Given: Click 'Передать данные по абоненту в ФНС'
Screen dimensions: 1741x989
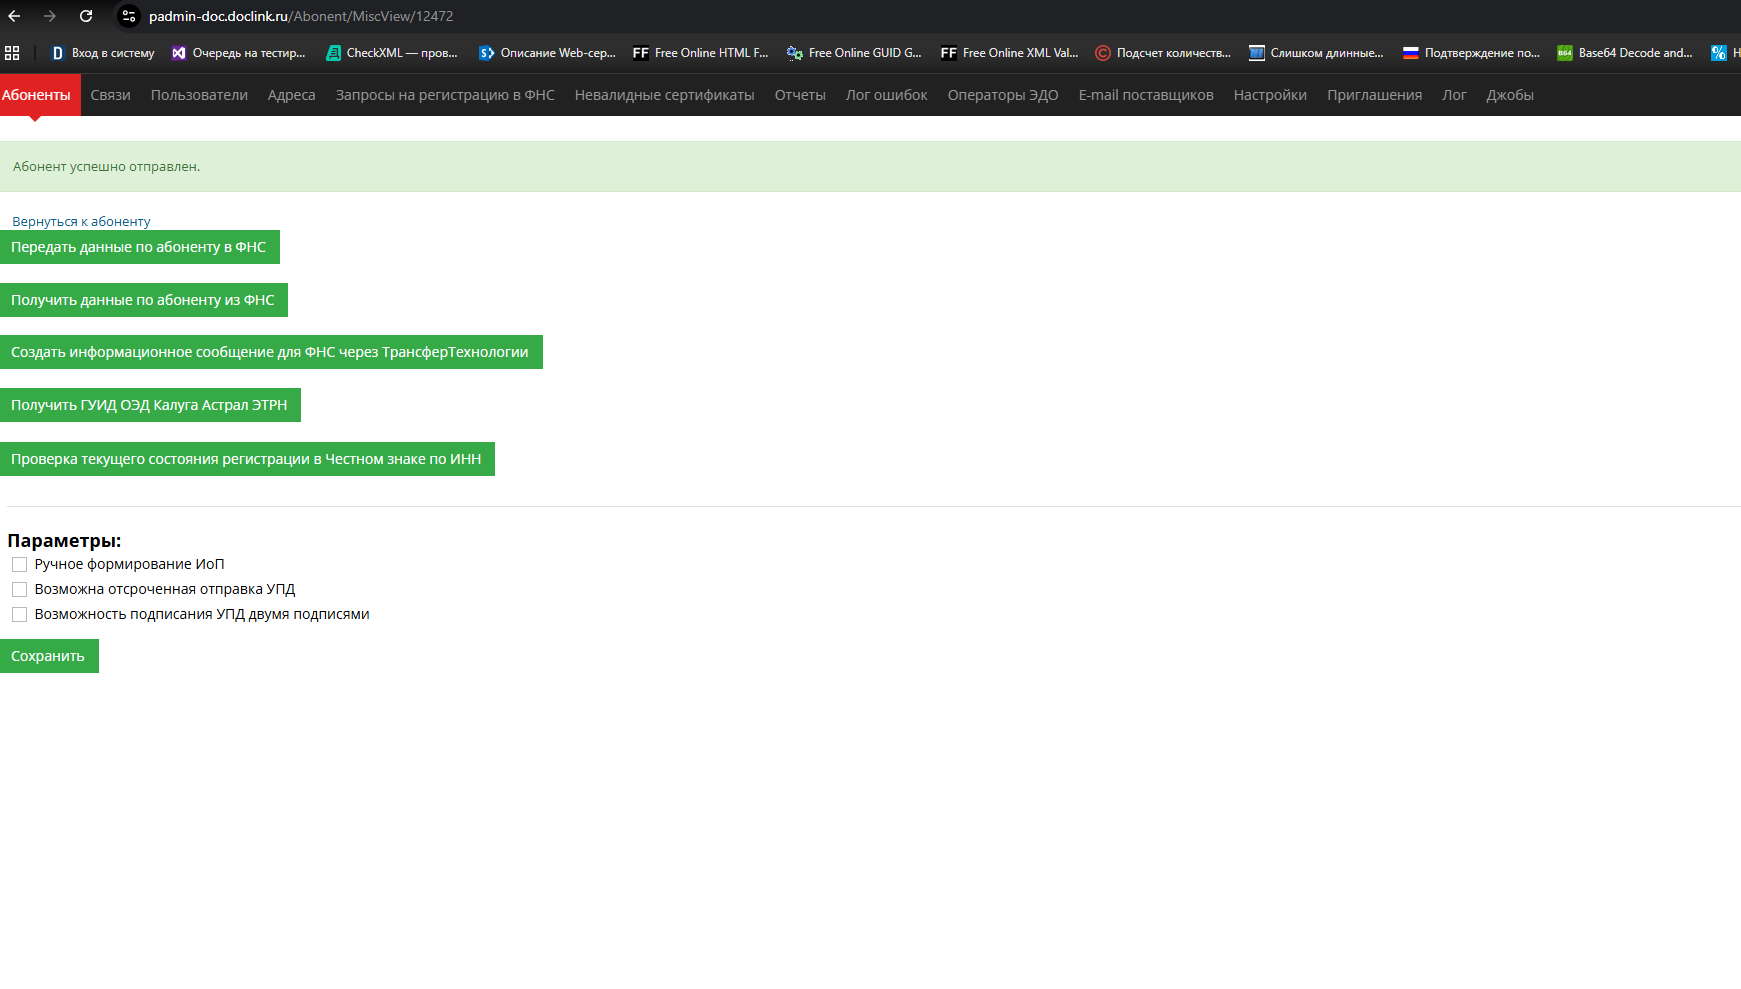Looking at the screenshot, I should (140, 247).
